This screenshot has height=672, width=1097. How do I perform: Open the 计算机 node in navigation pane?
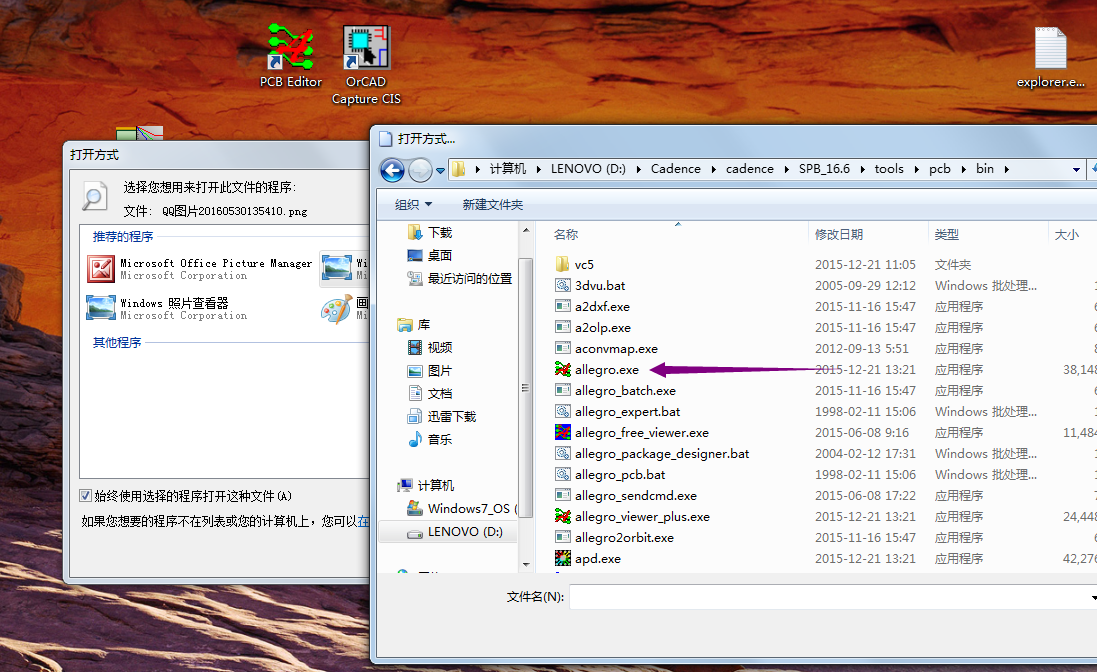(x=426, y=485)
